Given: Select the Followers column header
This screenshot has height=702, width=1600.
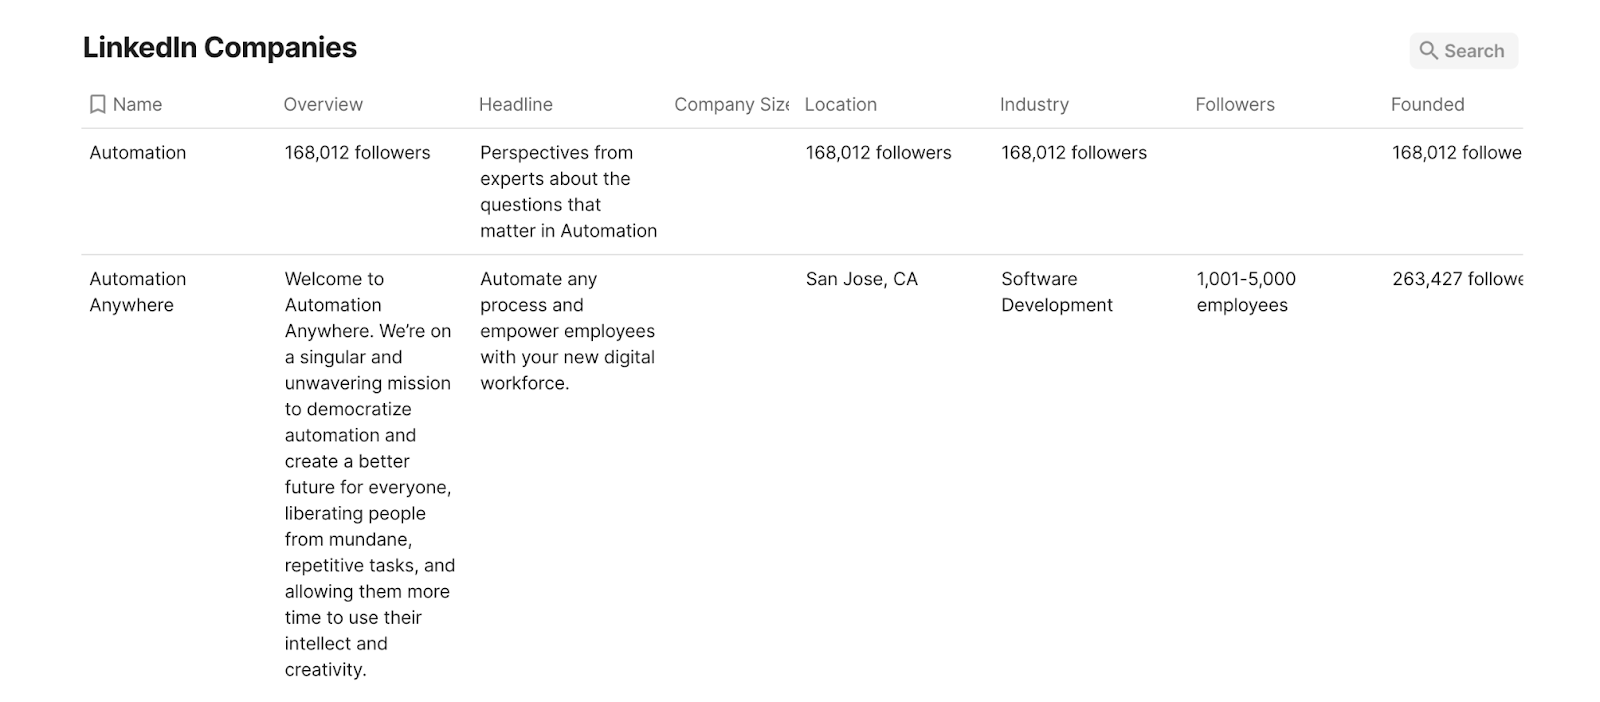Looking at the screenshot, I should click(x=1235, y=105).
